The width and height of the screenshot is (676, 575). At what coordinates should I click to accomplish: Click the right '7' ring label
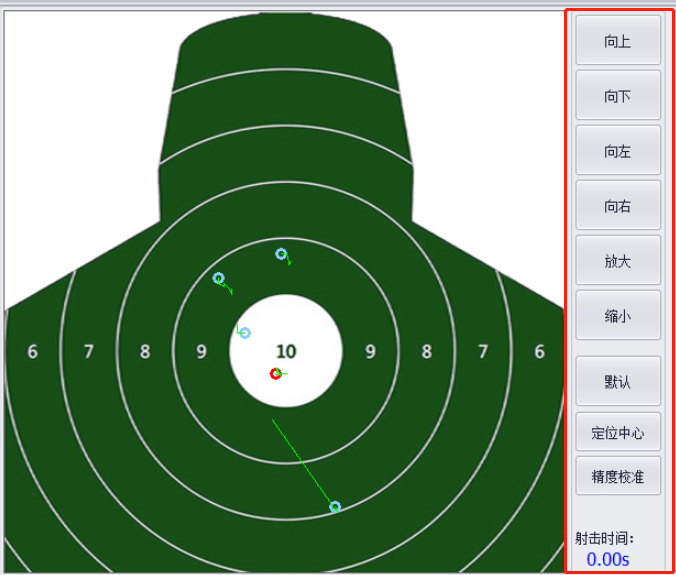[x=483, y=352]
